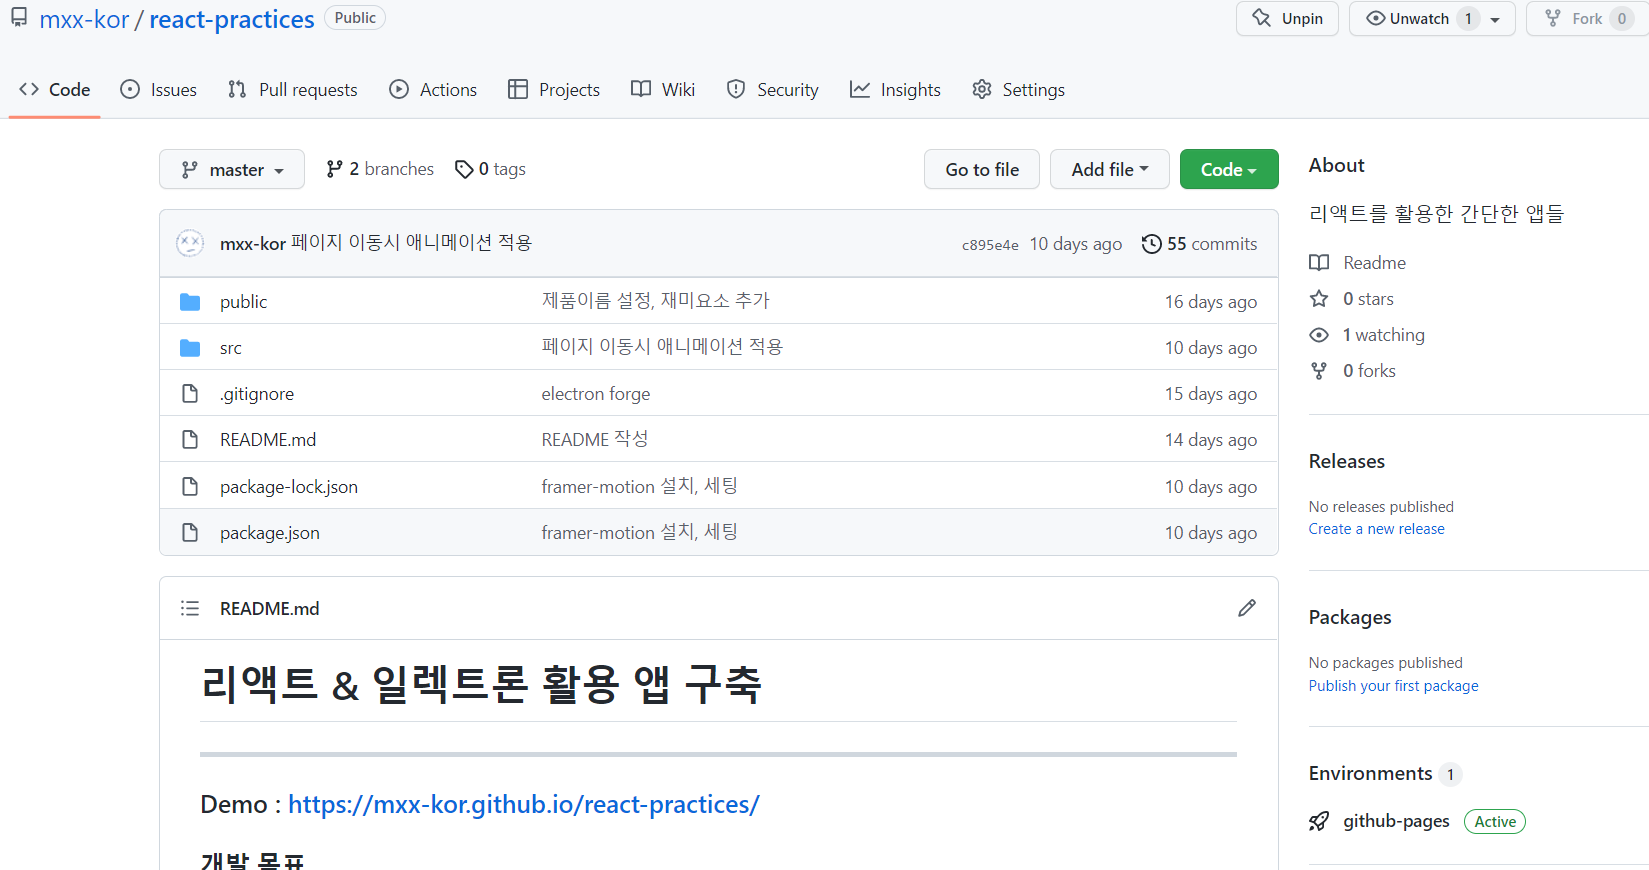Click Publish your first package

(x=1394, y=686)
